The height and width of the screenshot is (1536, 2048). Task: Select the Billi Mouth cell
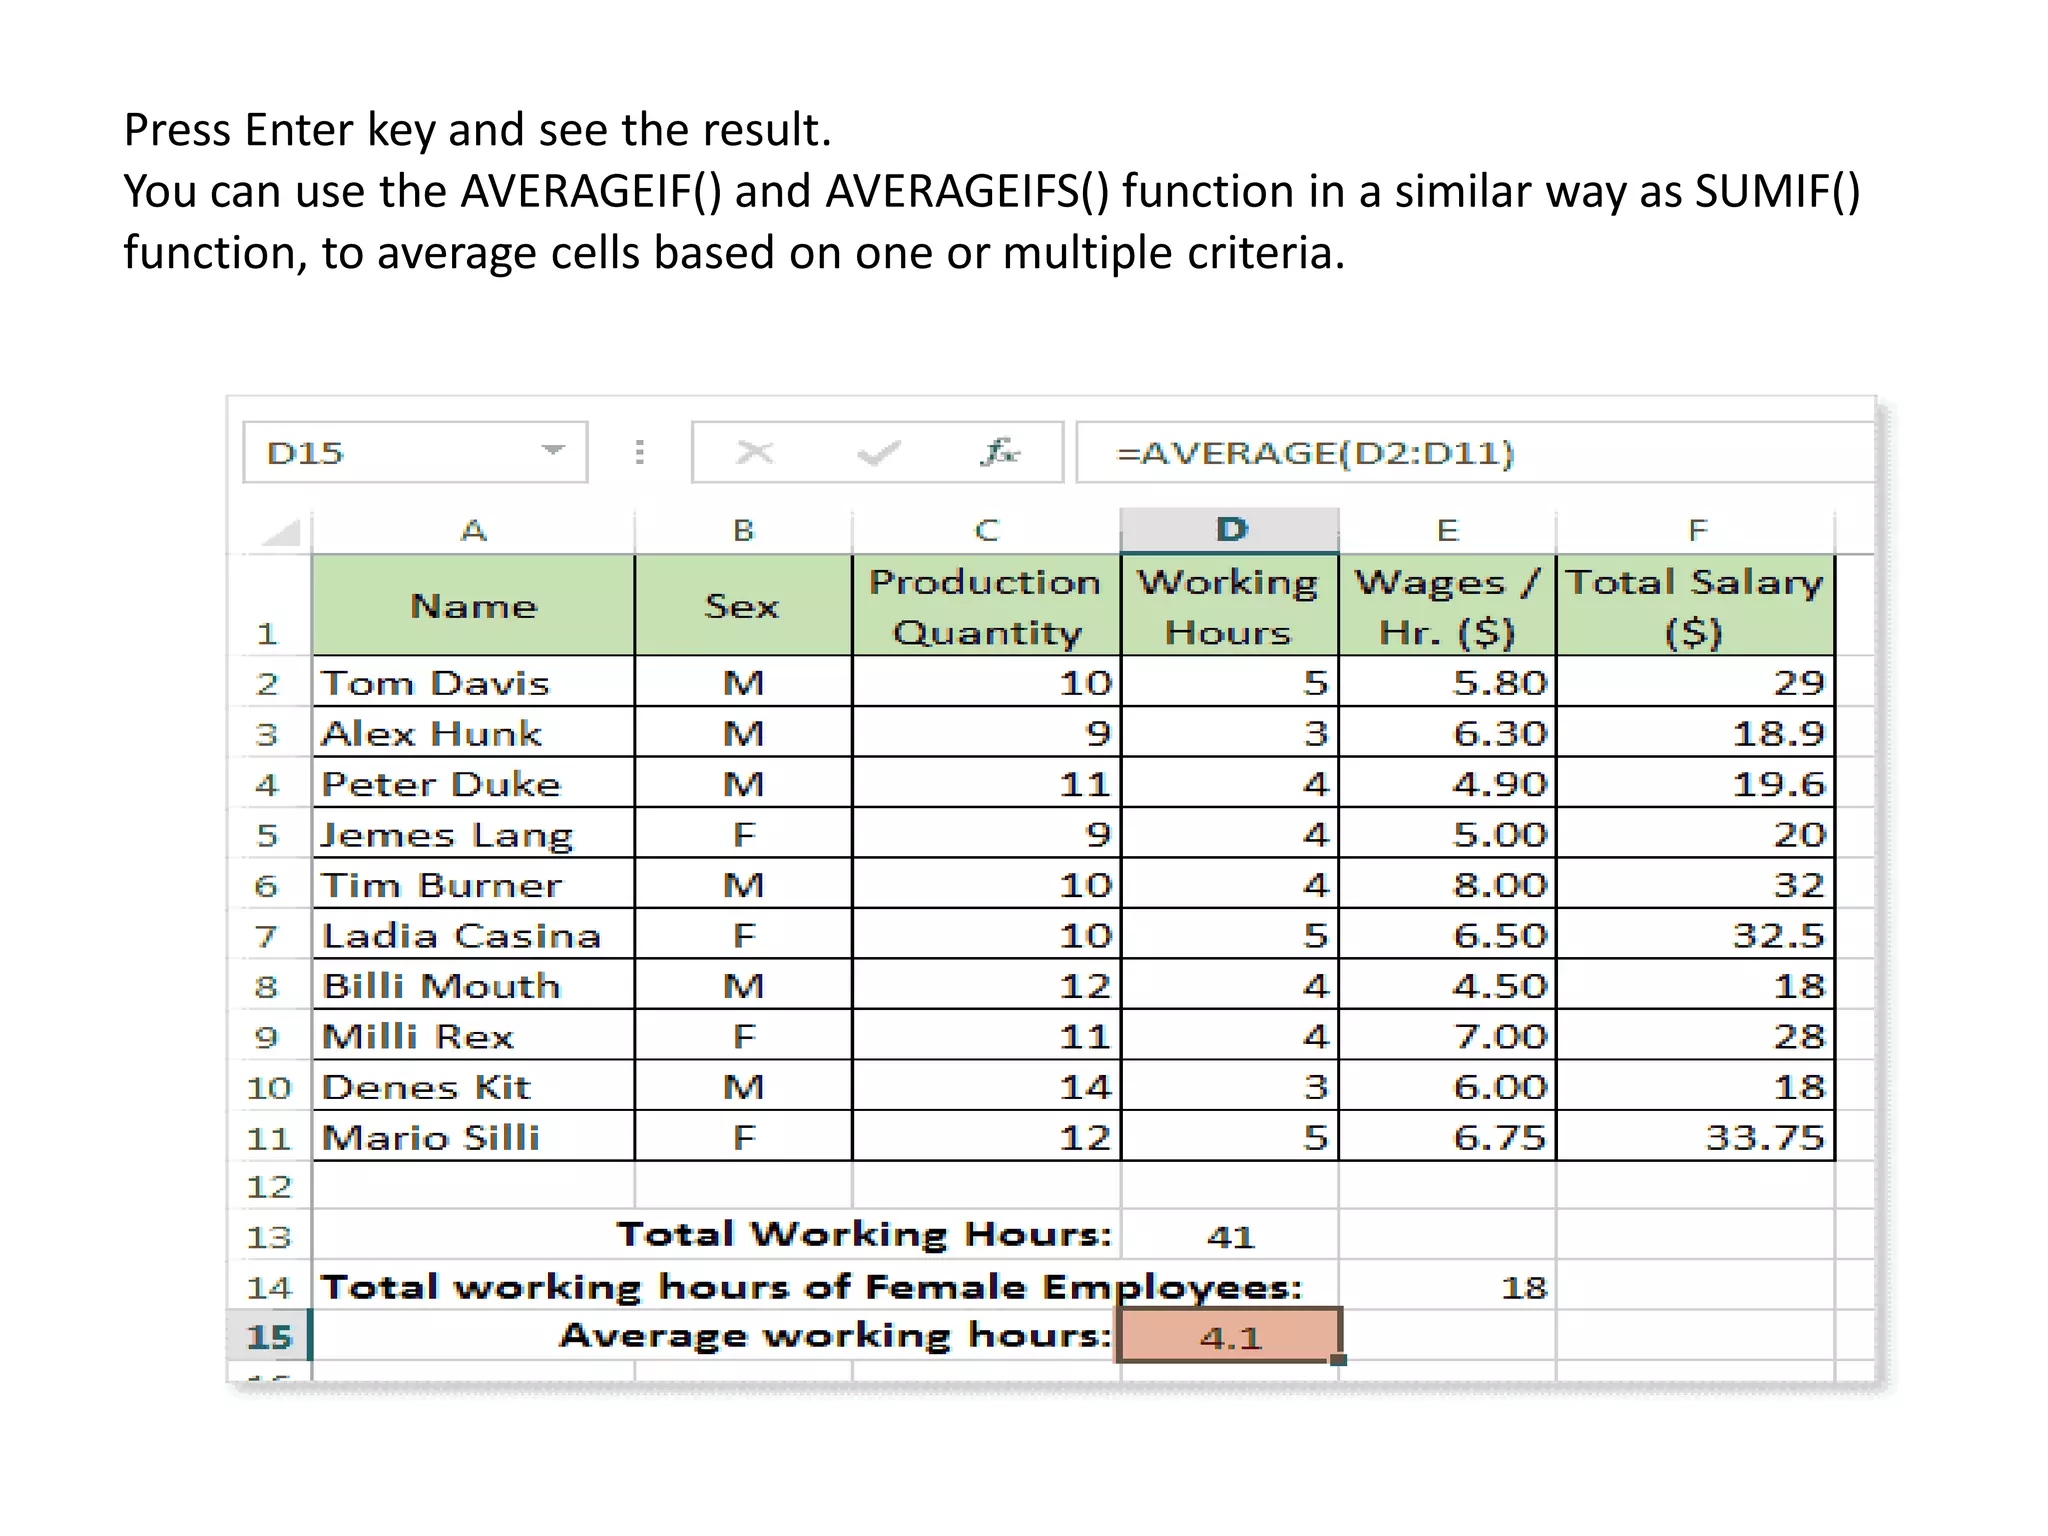pos(473,985)
